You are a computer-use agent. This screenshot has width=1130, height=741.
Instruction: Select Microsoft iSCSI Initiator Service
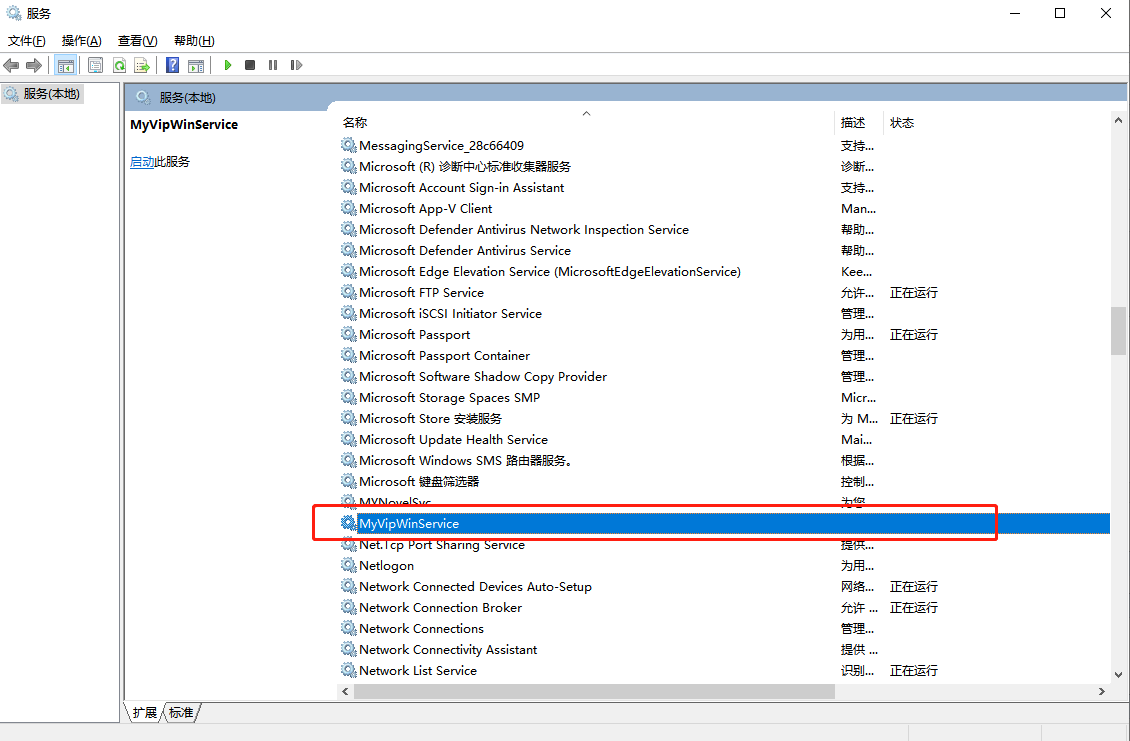[724, 314]
